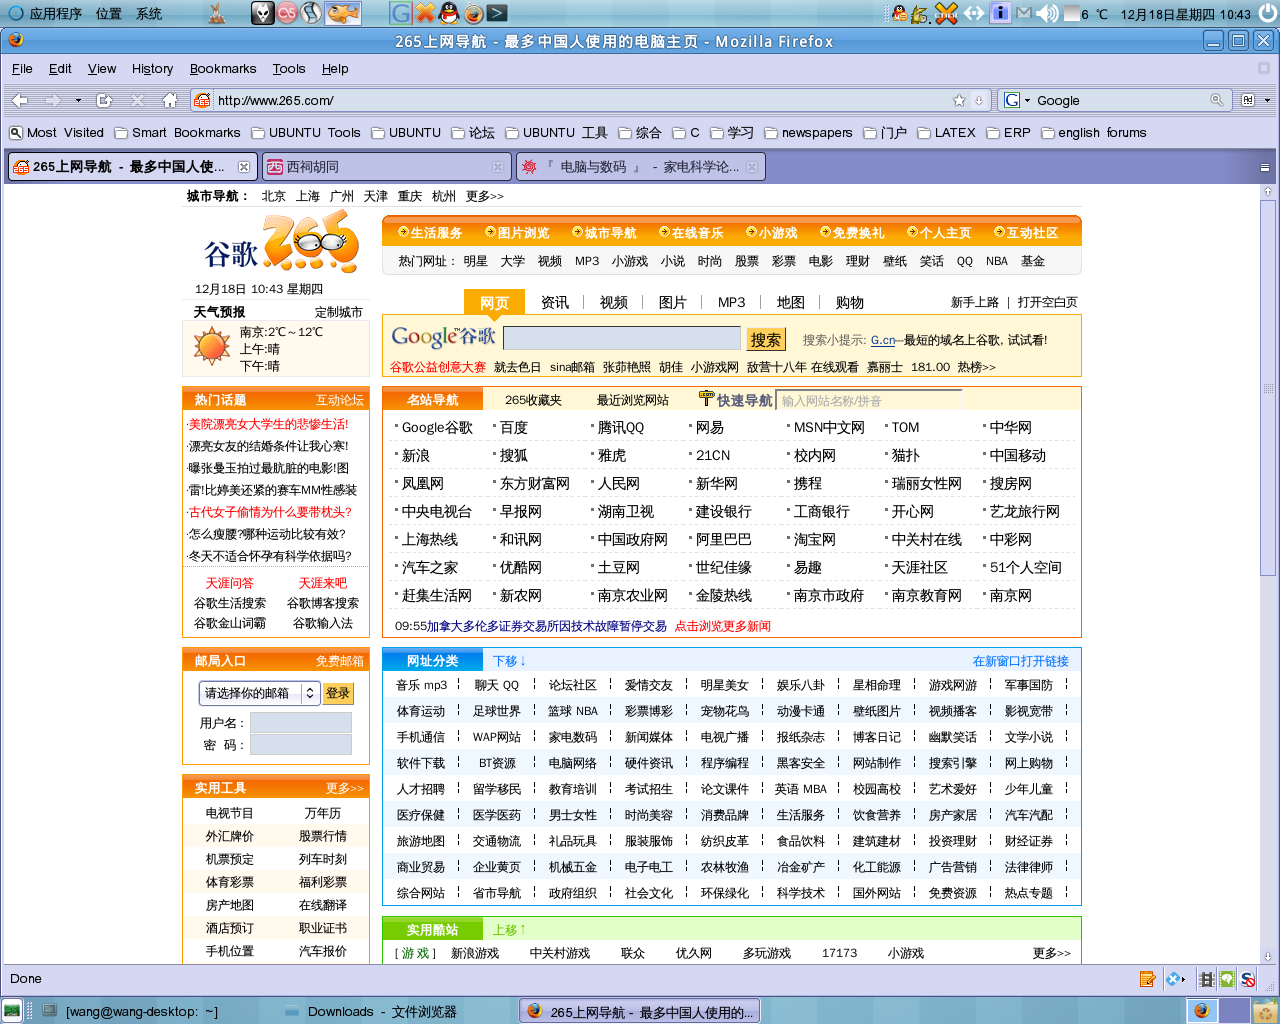Open the 265收藏夹 tab
The height and width of the screenshot is (1024, 1280).
(533, 400)
